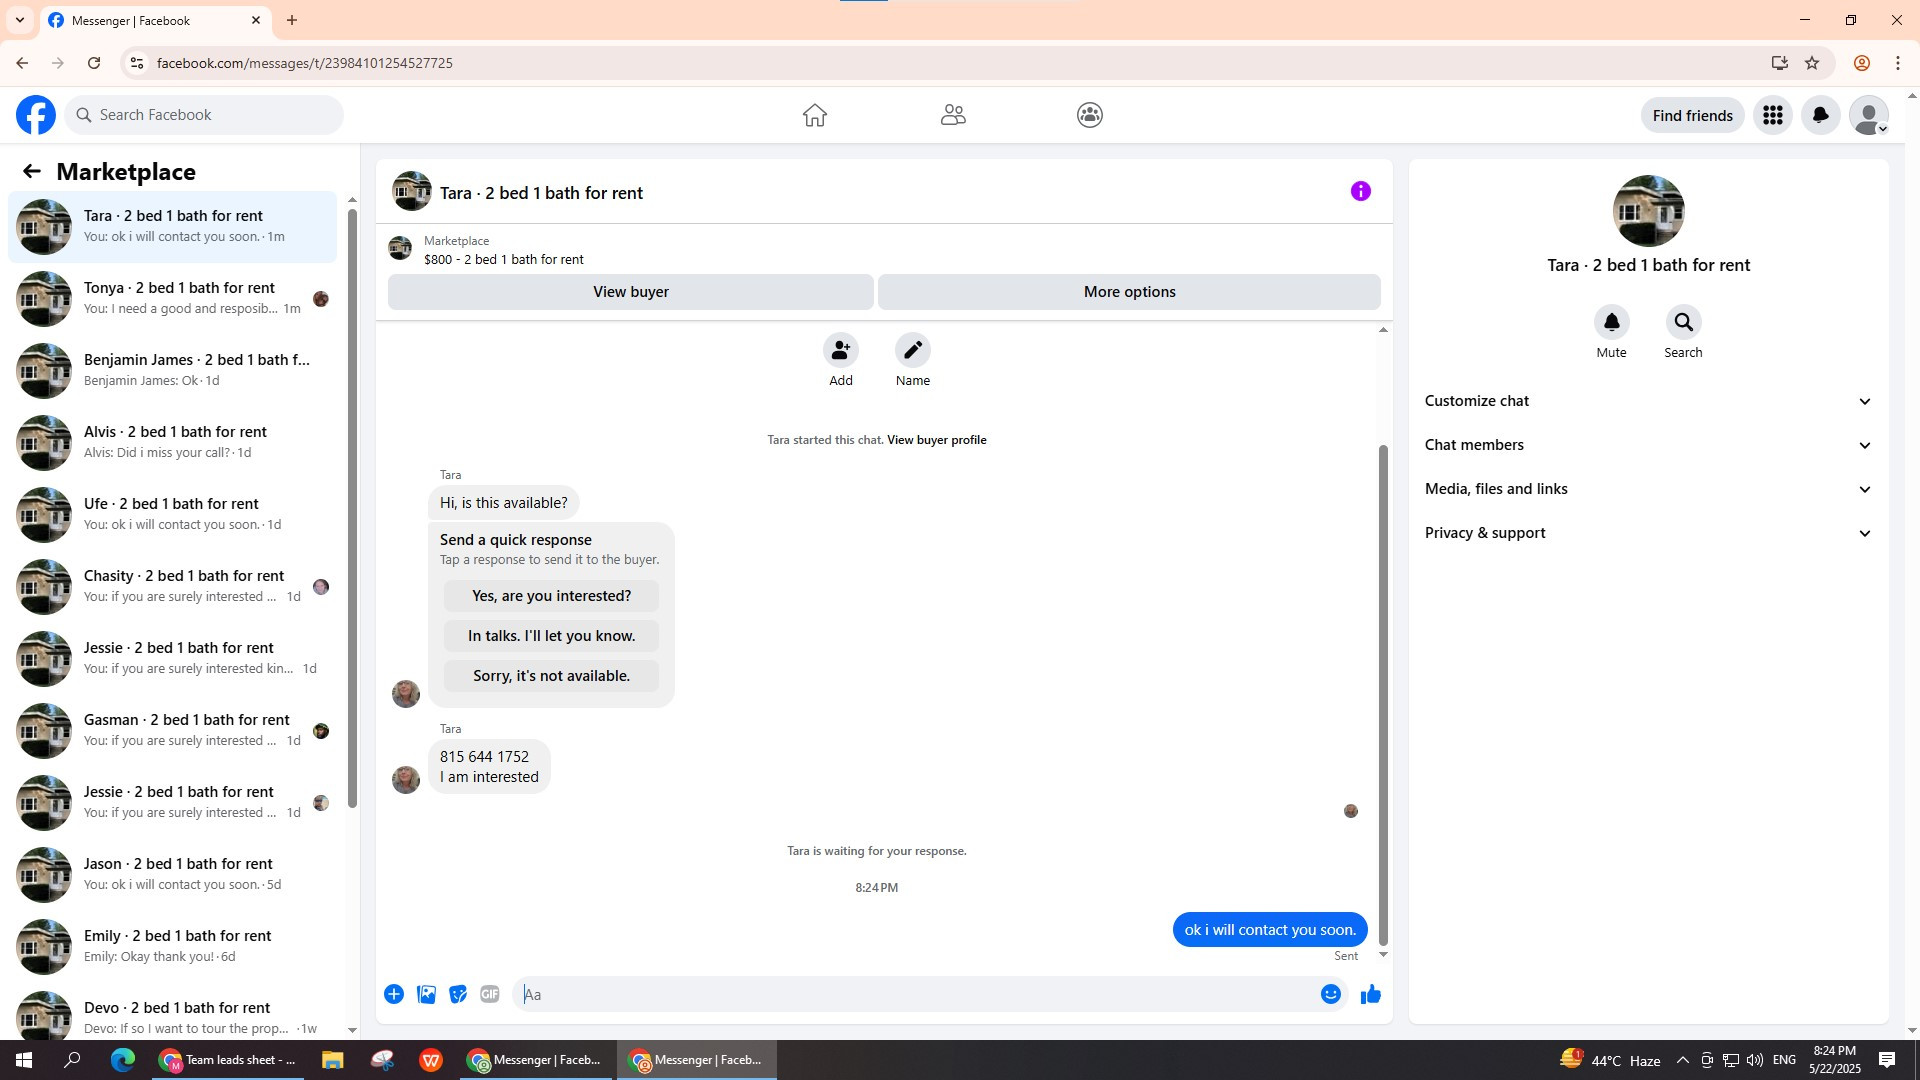
Task: Select the Messenger | Facebook browser tab
Action: click(155, 20)
